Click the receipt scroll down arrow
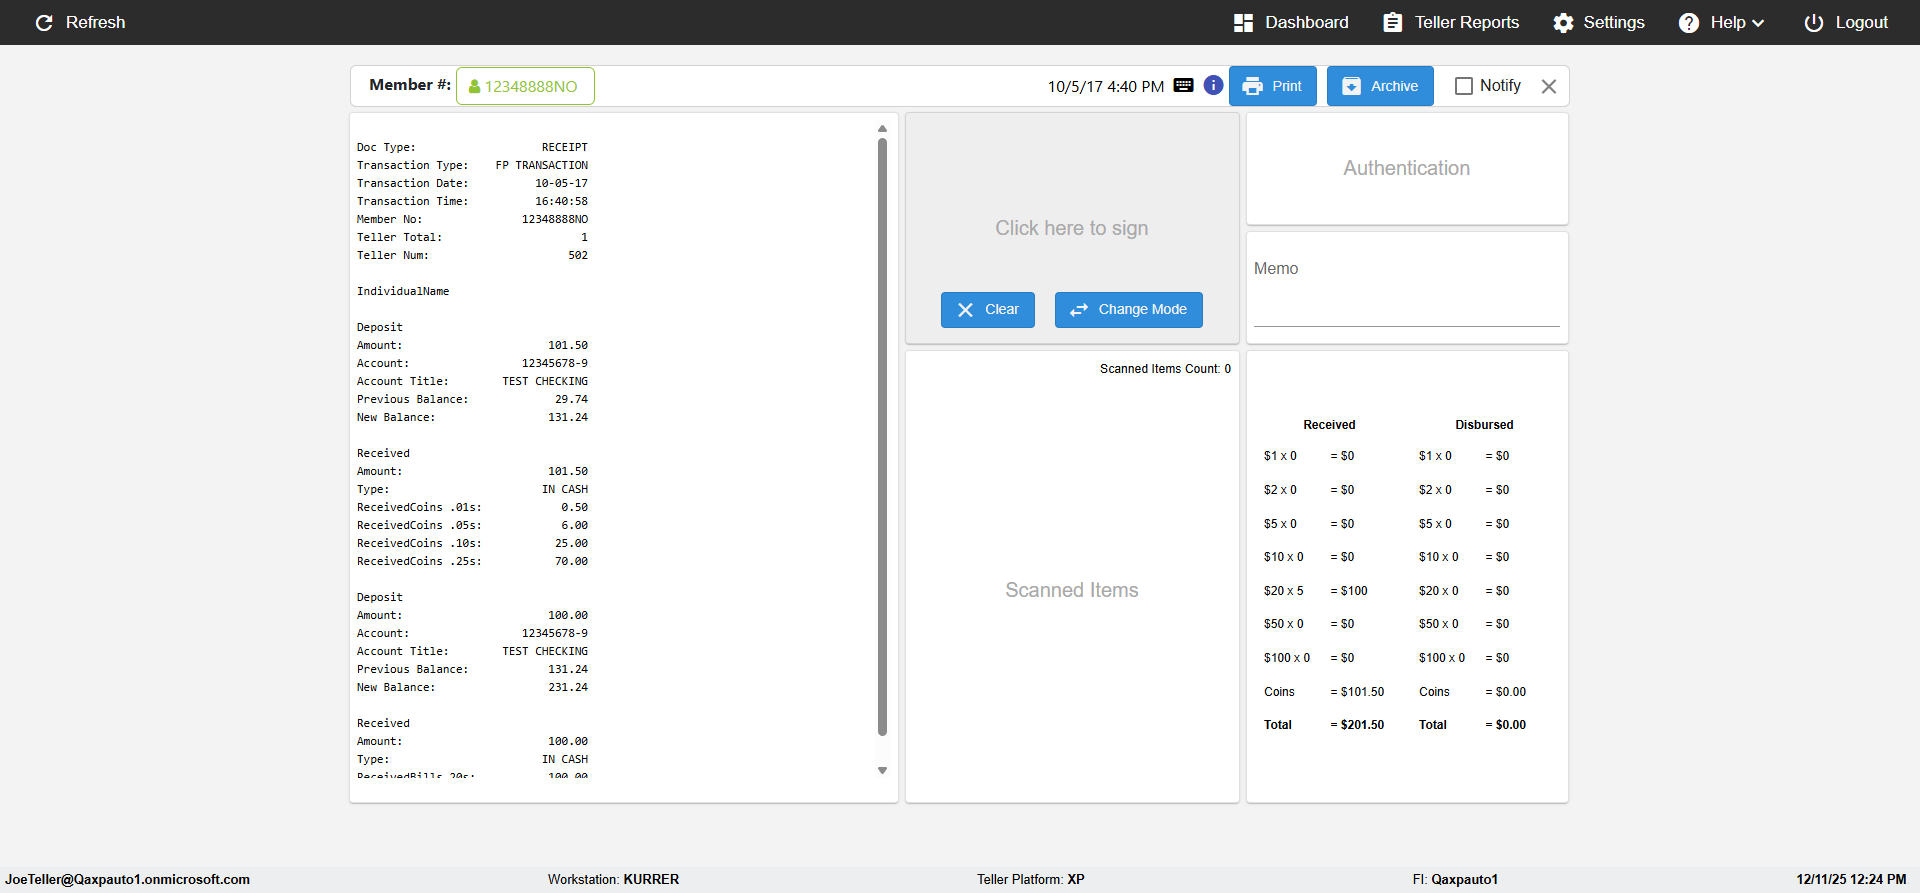 coord(882,770)
